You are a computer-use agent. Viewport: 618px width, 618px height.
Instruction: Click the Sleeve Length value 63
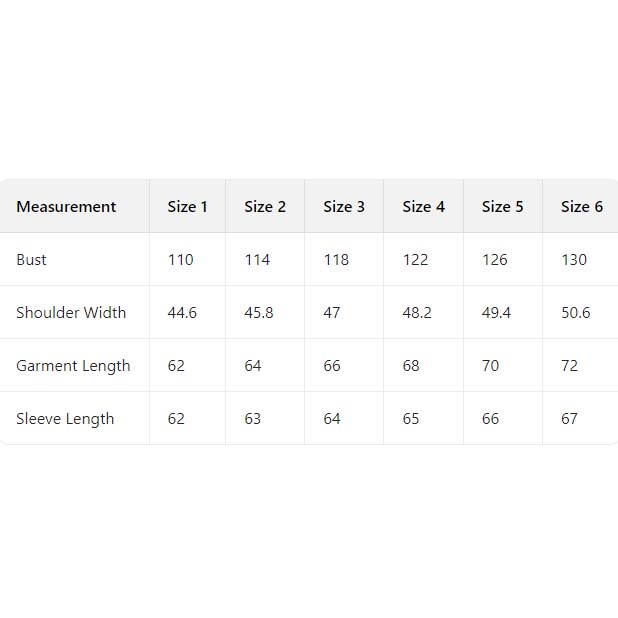click(x=253, y=419)
